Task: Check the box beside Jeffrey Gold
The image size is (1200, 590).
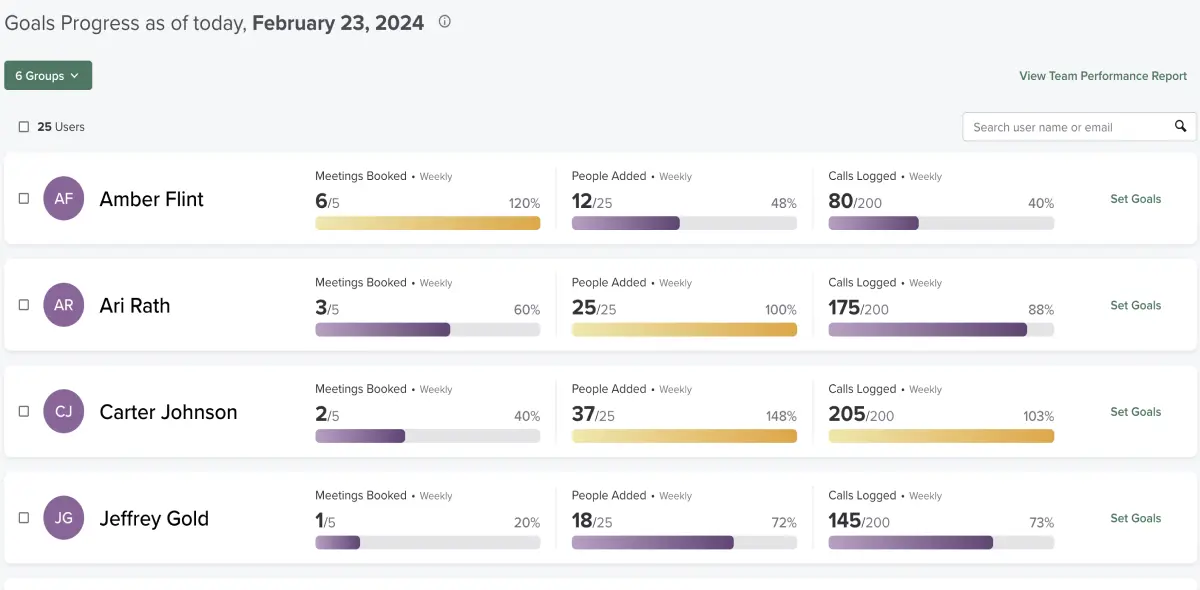Action: (x=24, y=518)
